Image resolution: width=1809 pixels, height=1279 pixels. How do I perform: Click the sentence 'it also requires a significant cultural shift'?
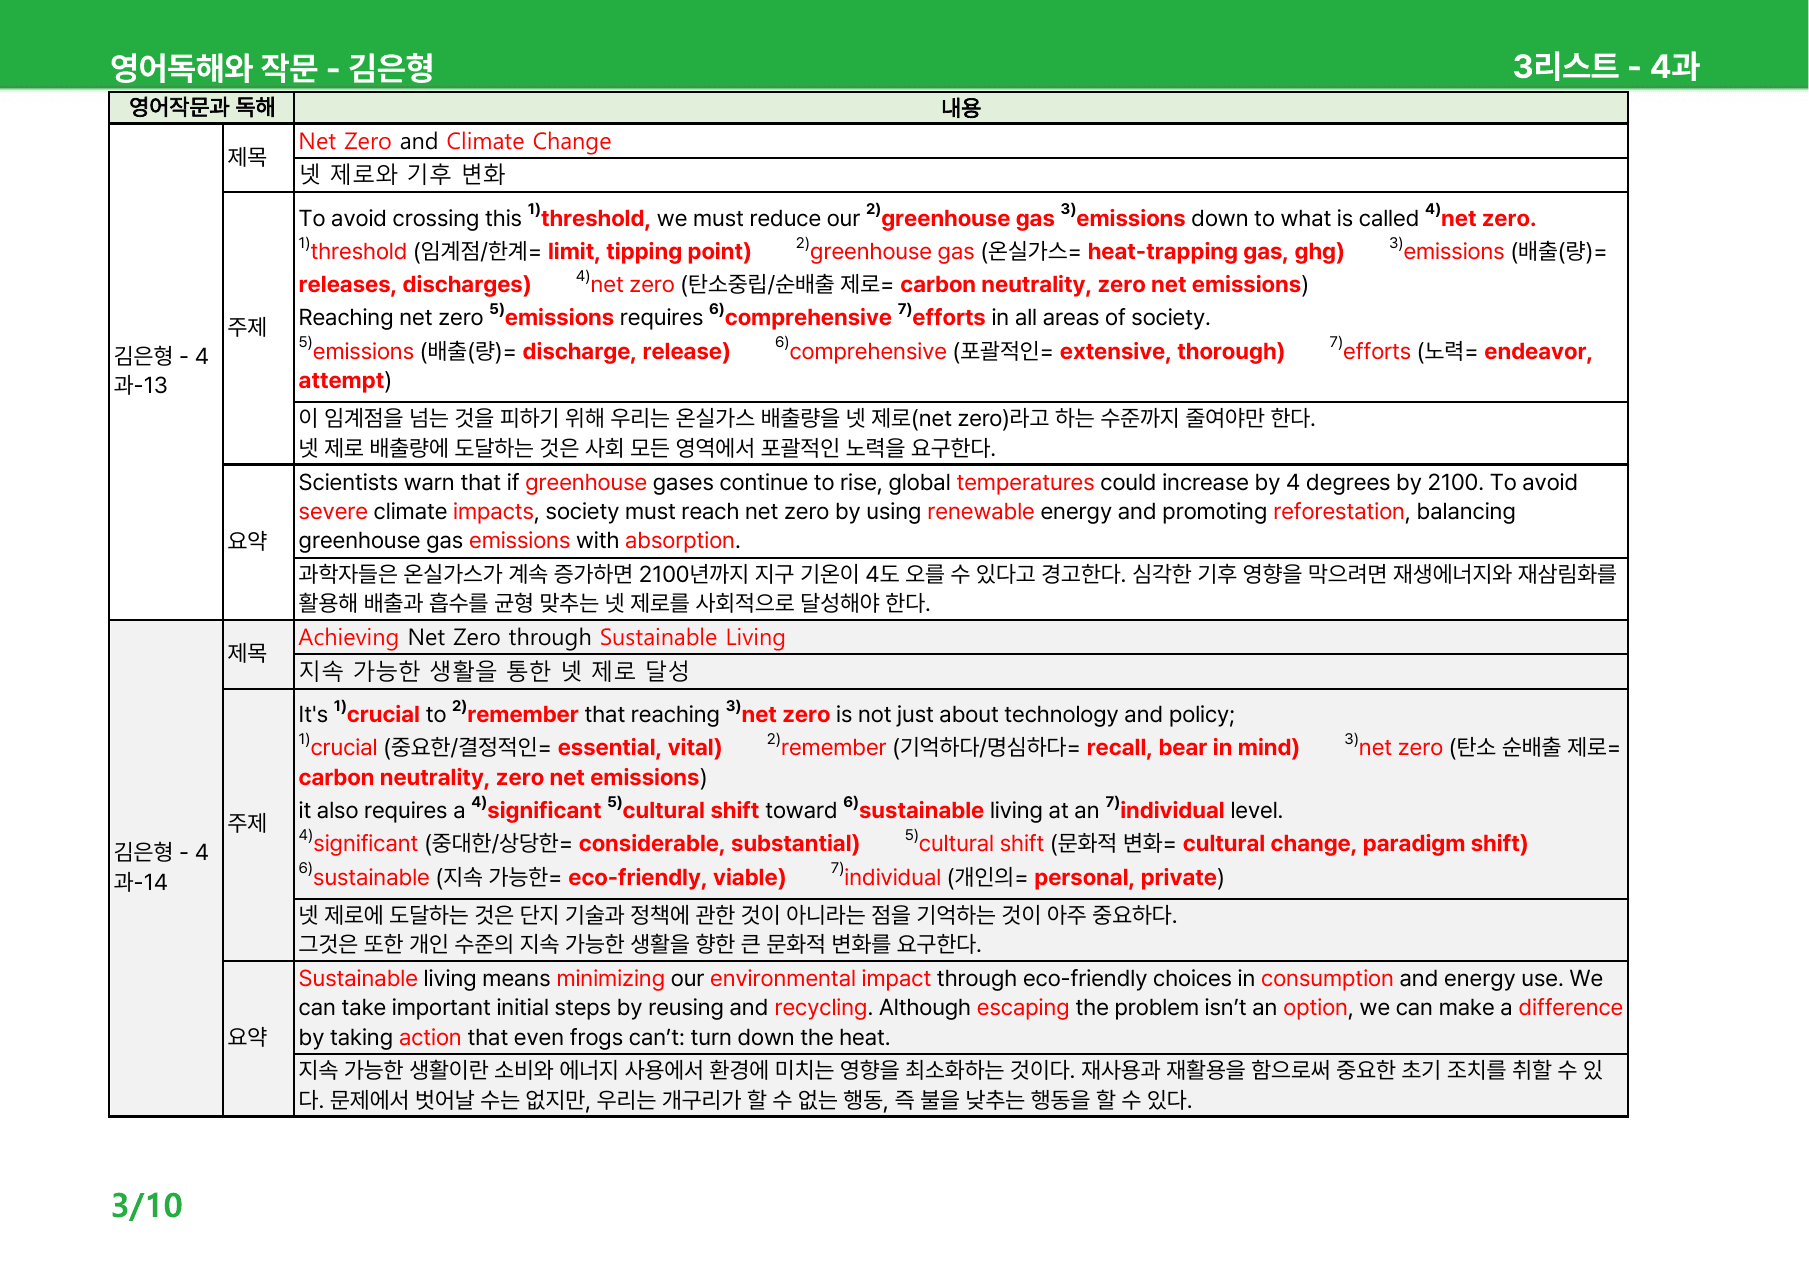(x=790, y=809)
